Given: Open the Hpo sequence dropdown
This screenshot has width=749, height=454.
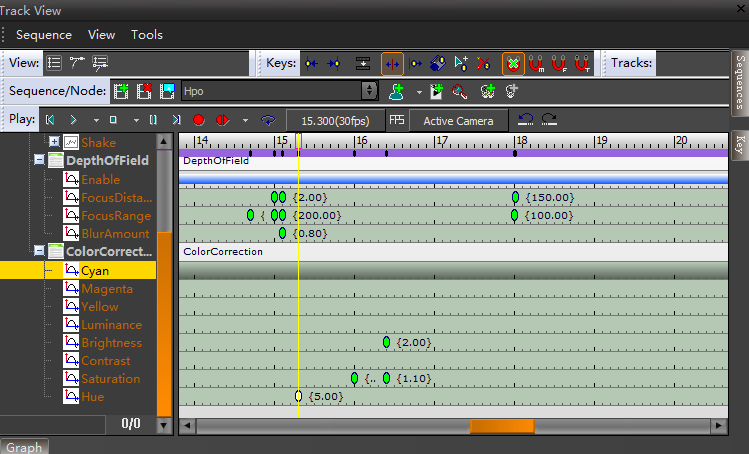Looking at the screenshot, I should tap(370, 91).
